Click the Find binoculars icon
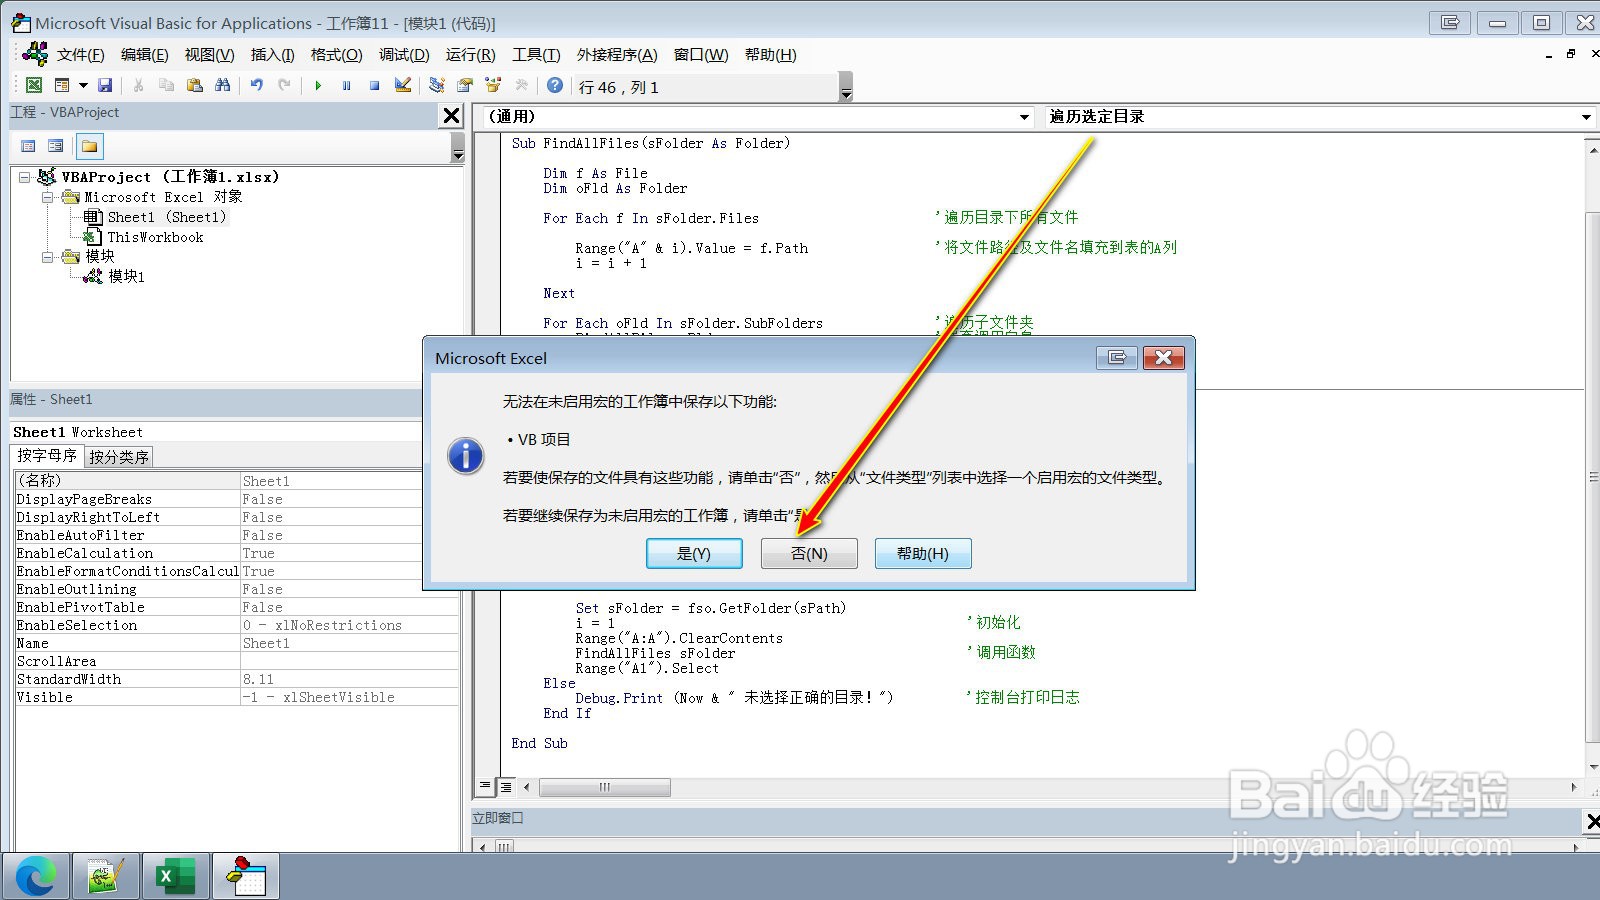 [x=223, y=86]
